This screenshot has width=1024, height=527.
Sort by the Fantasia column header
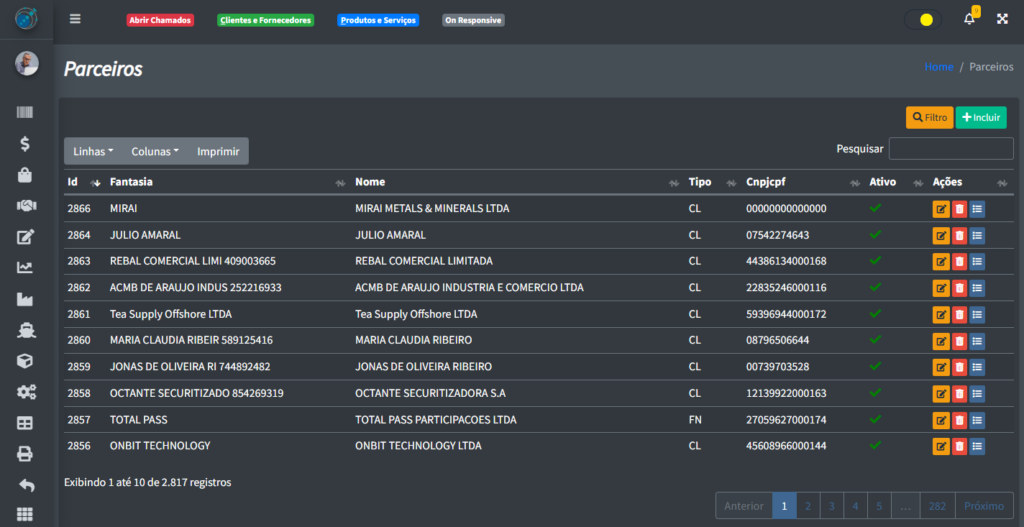[131, 182]
